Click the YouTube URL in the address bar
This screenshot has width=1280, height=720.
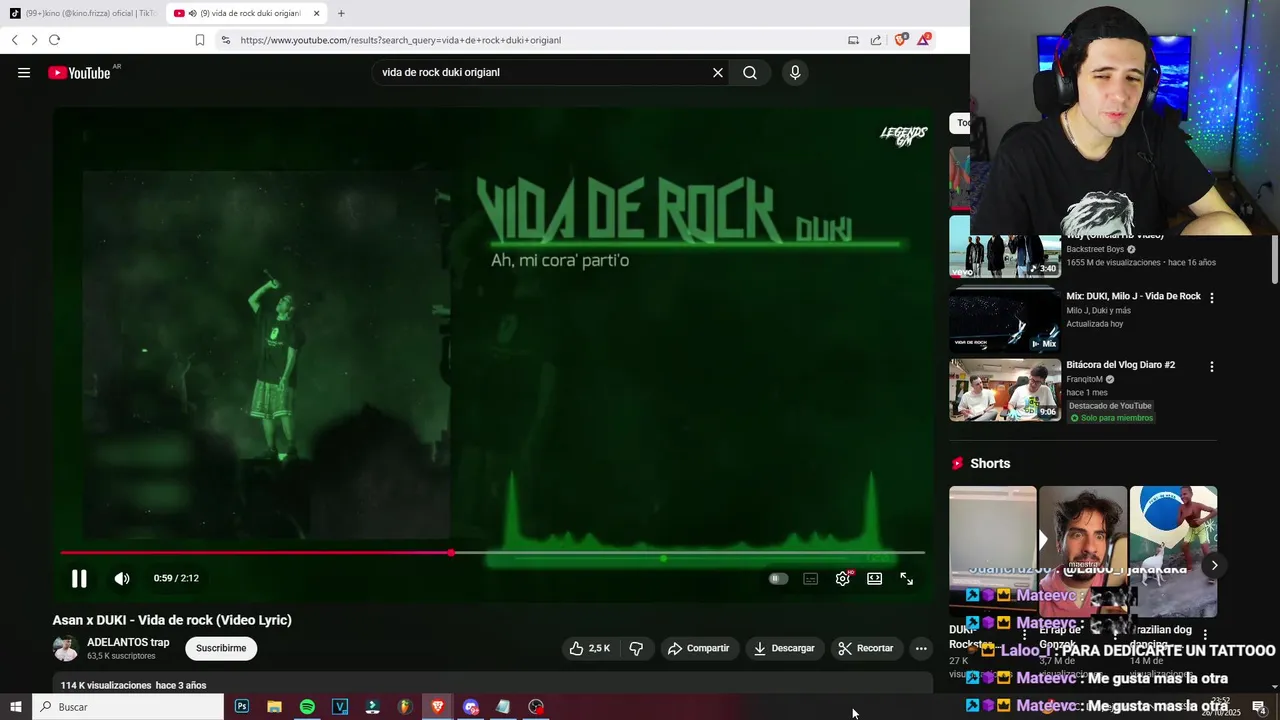pos(400,40)
